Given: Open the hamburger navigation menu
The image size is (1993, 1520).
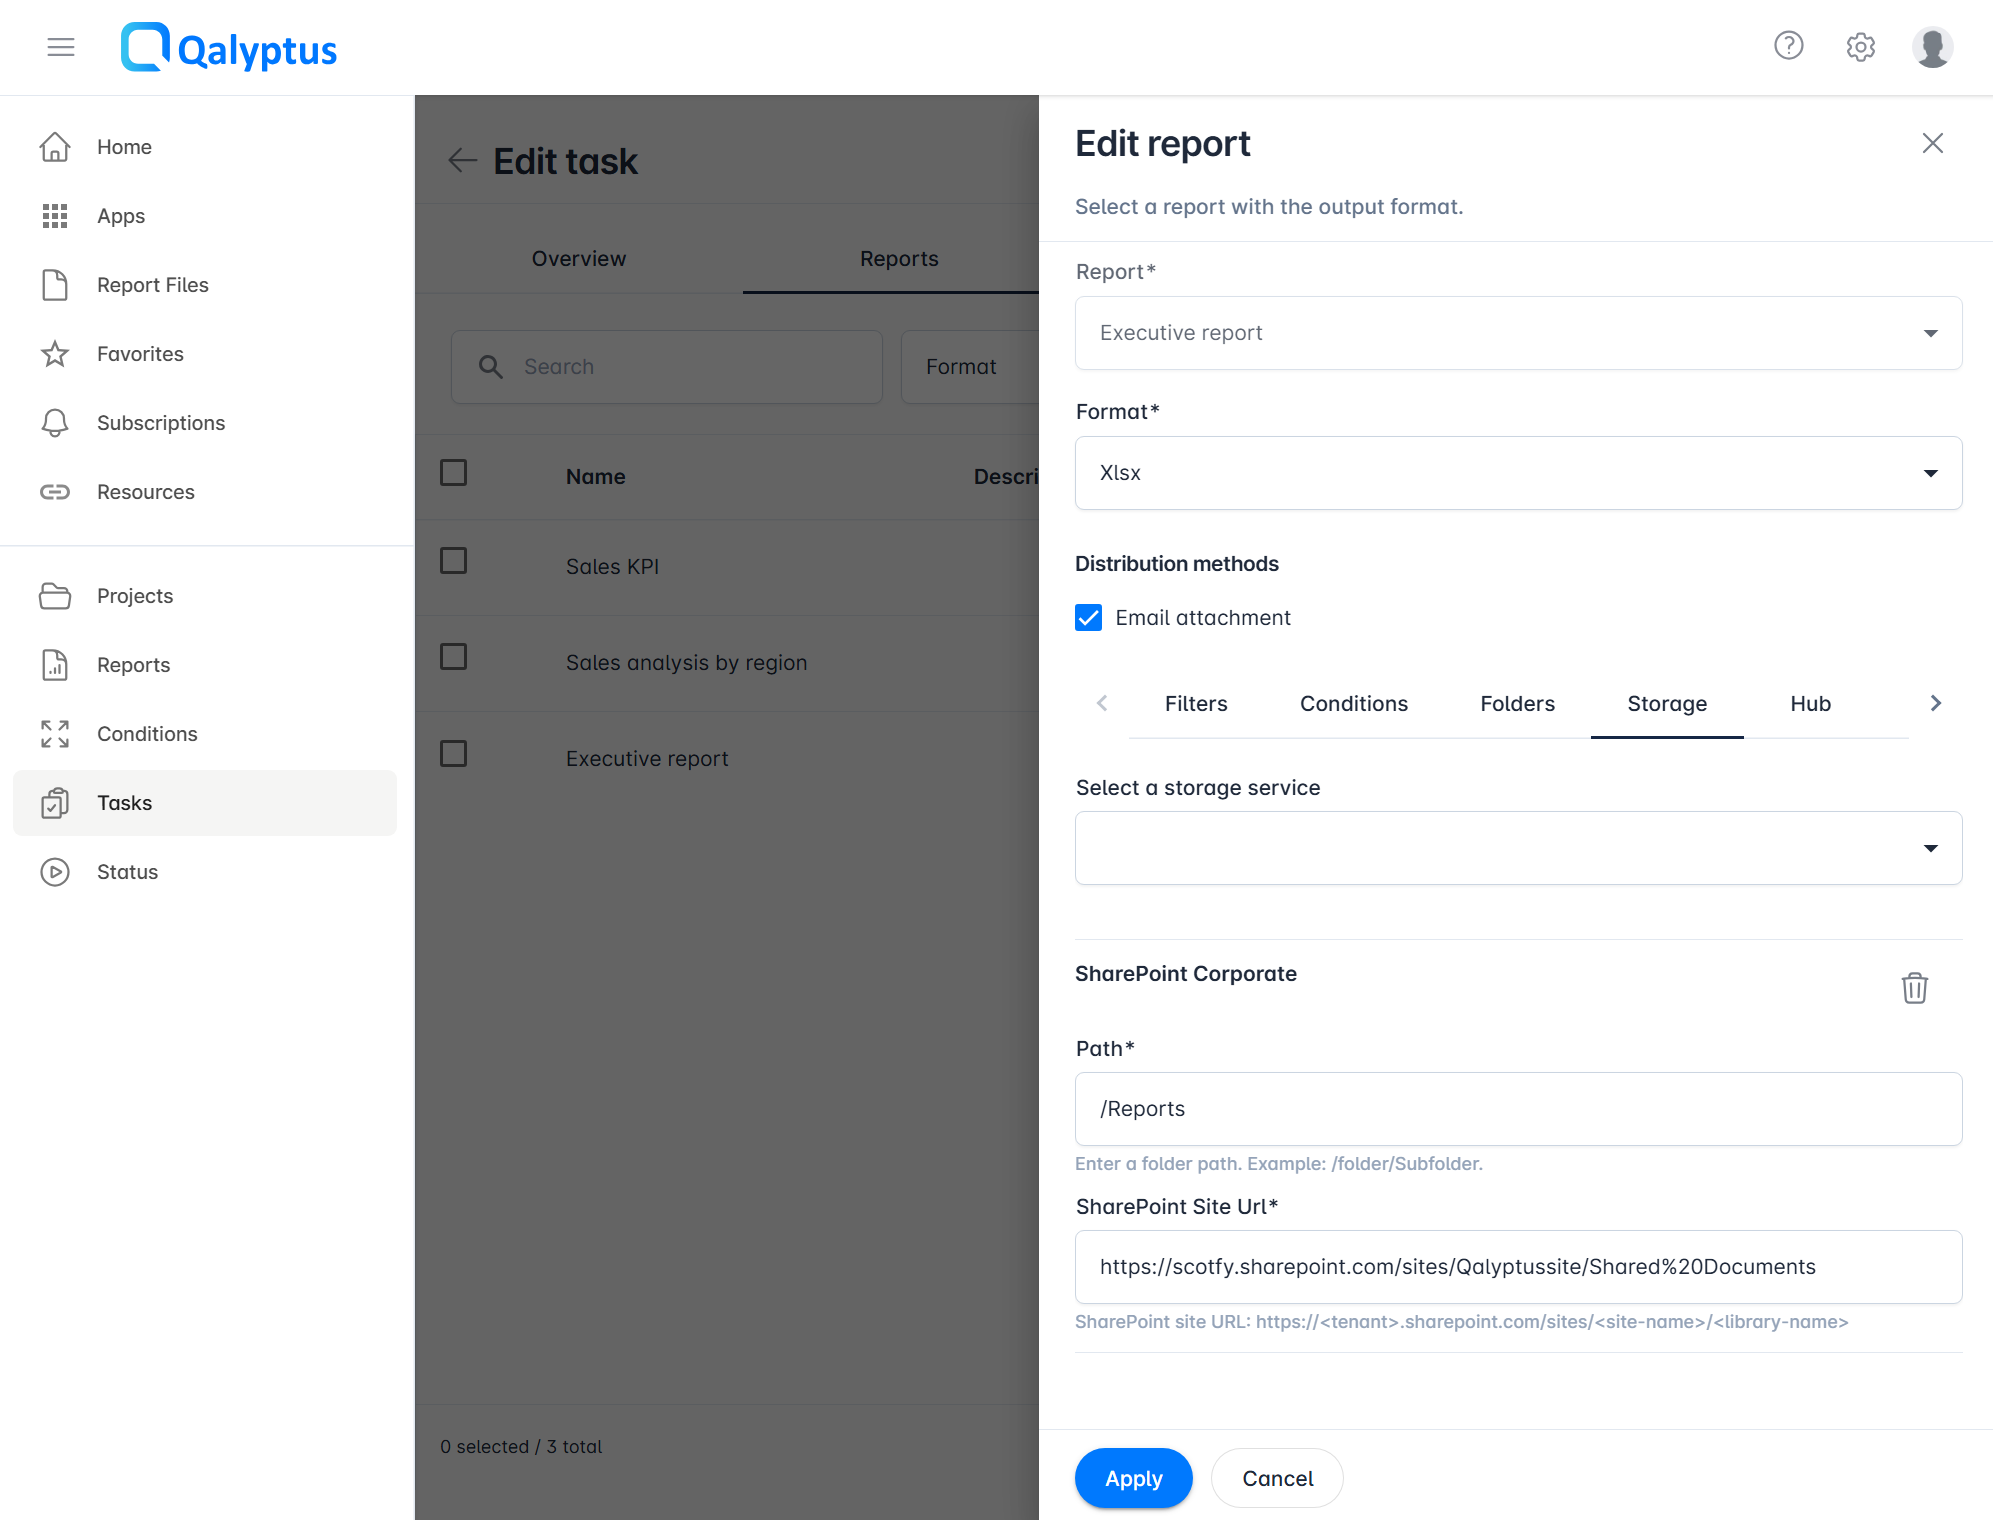Looking at the screenshot, I should (61, 47).
